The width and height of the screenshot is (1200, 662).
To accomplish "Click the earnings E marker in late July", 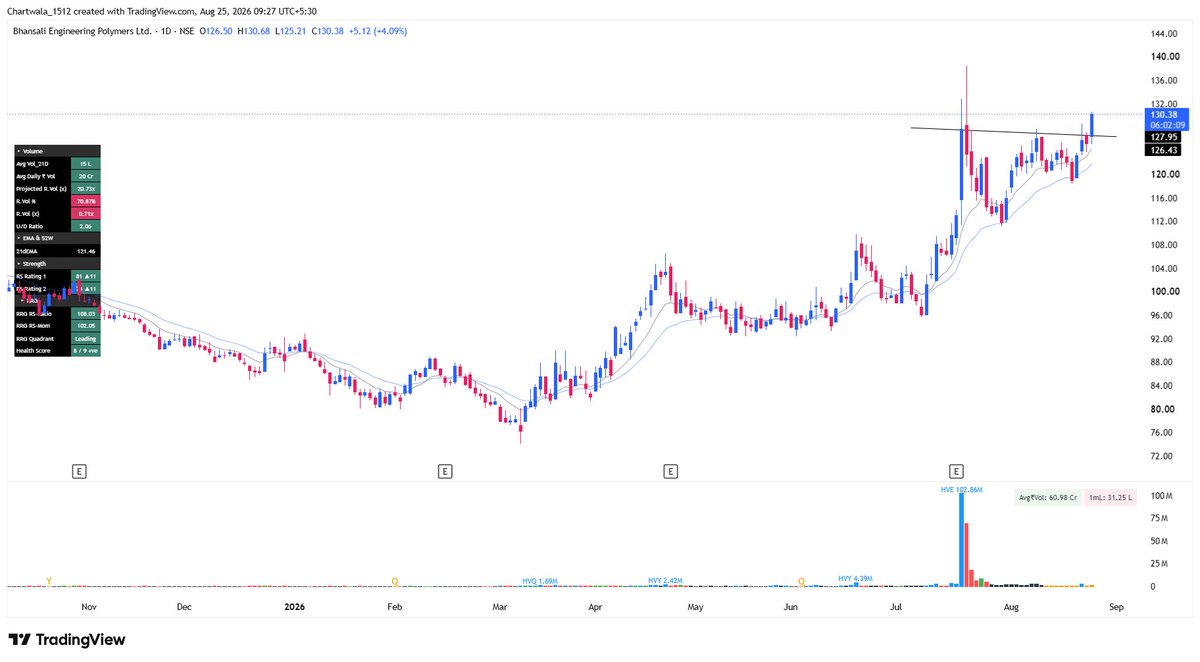I will point(957,470).
